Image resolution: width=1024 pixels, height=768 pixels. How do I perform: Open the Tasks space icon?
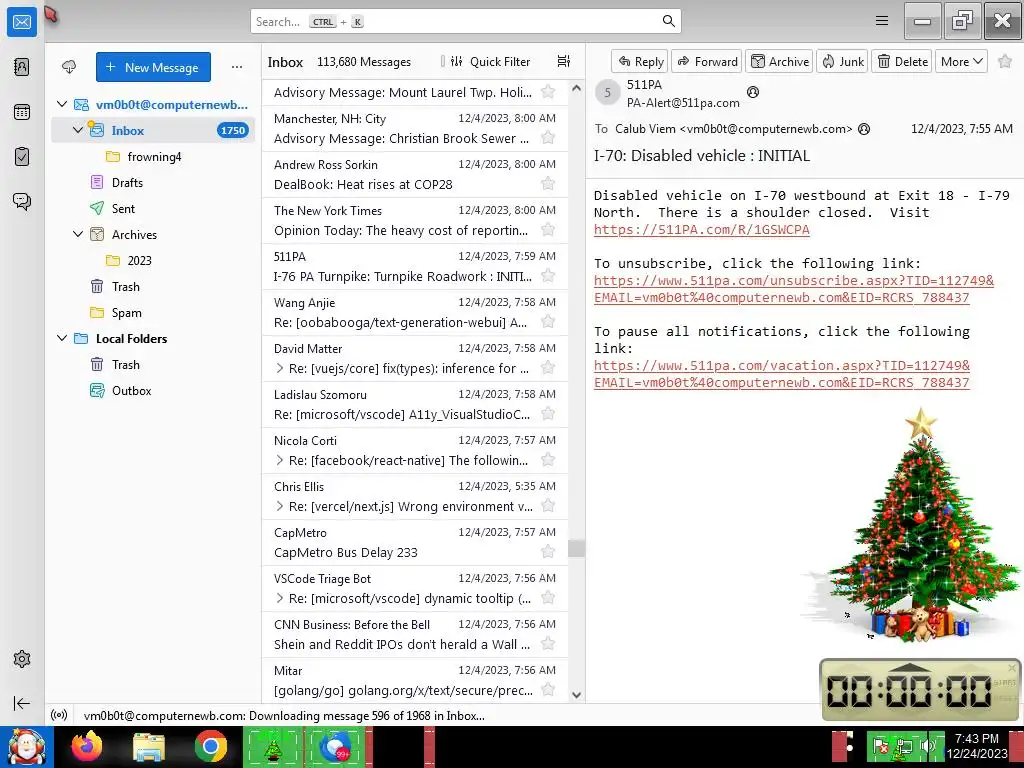click(x=22, y=157)
